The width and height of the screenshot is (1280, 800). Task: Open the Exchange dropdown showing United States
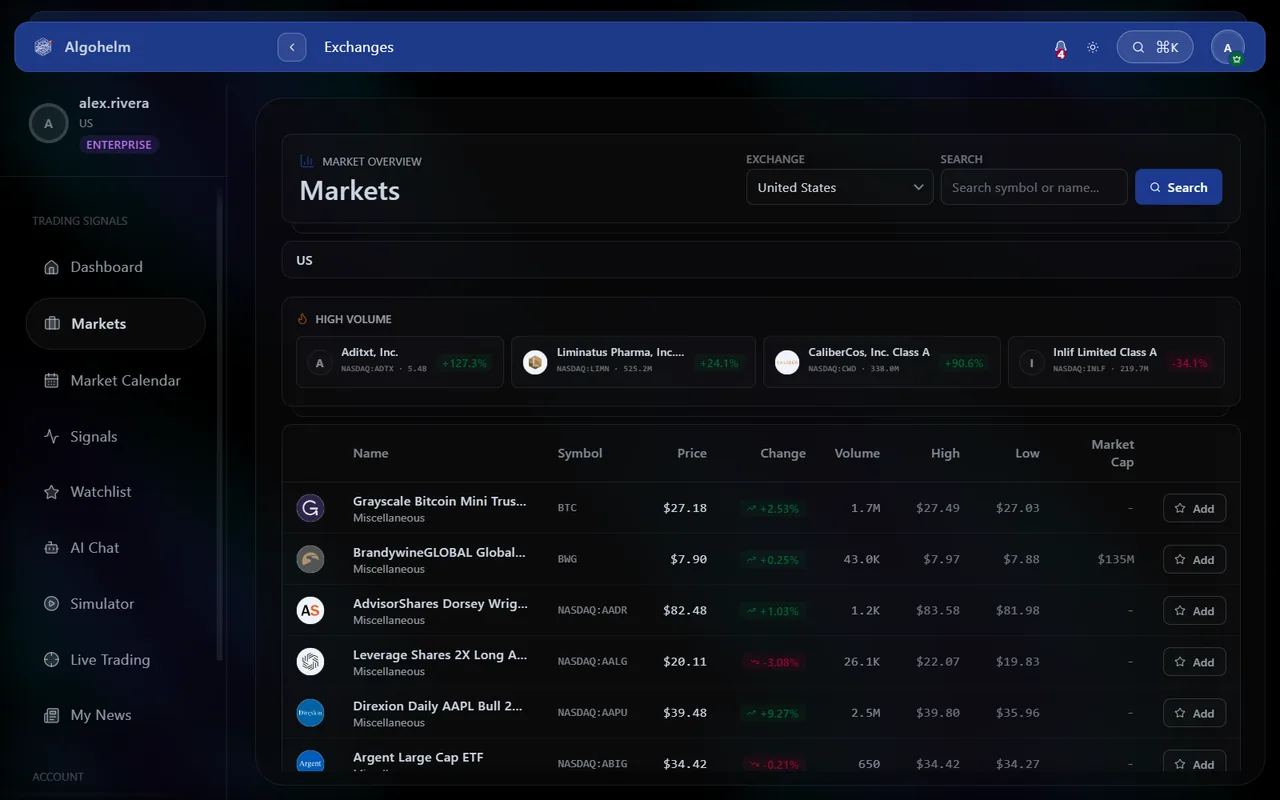coord(840,187)
